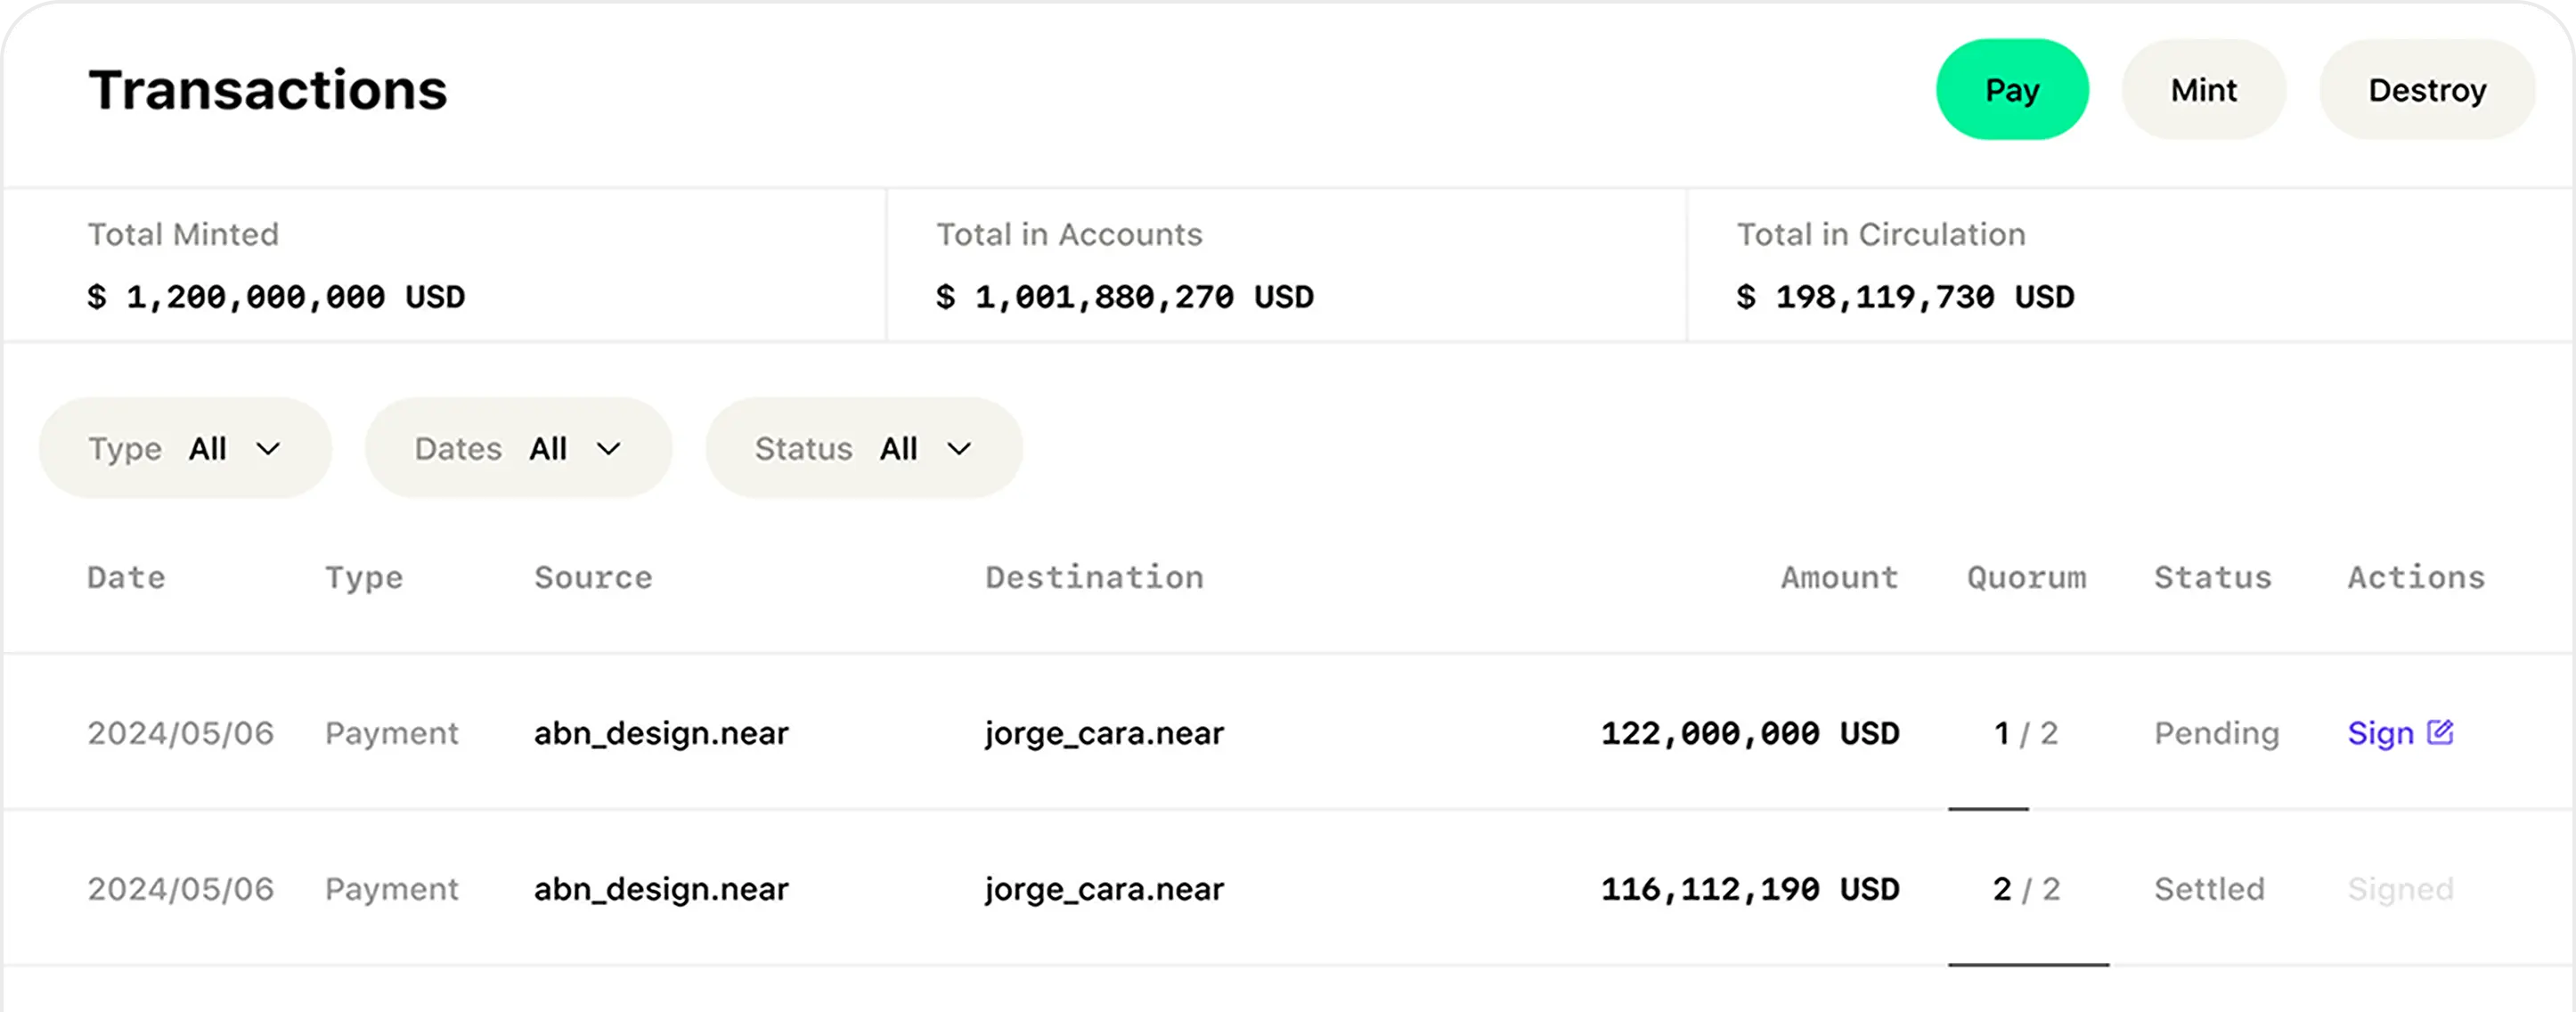The image size is (2576, 1012).
Task: Click the Source column header
Action: pos(593,577)
